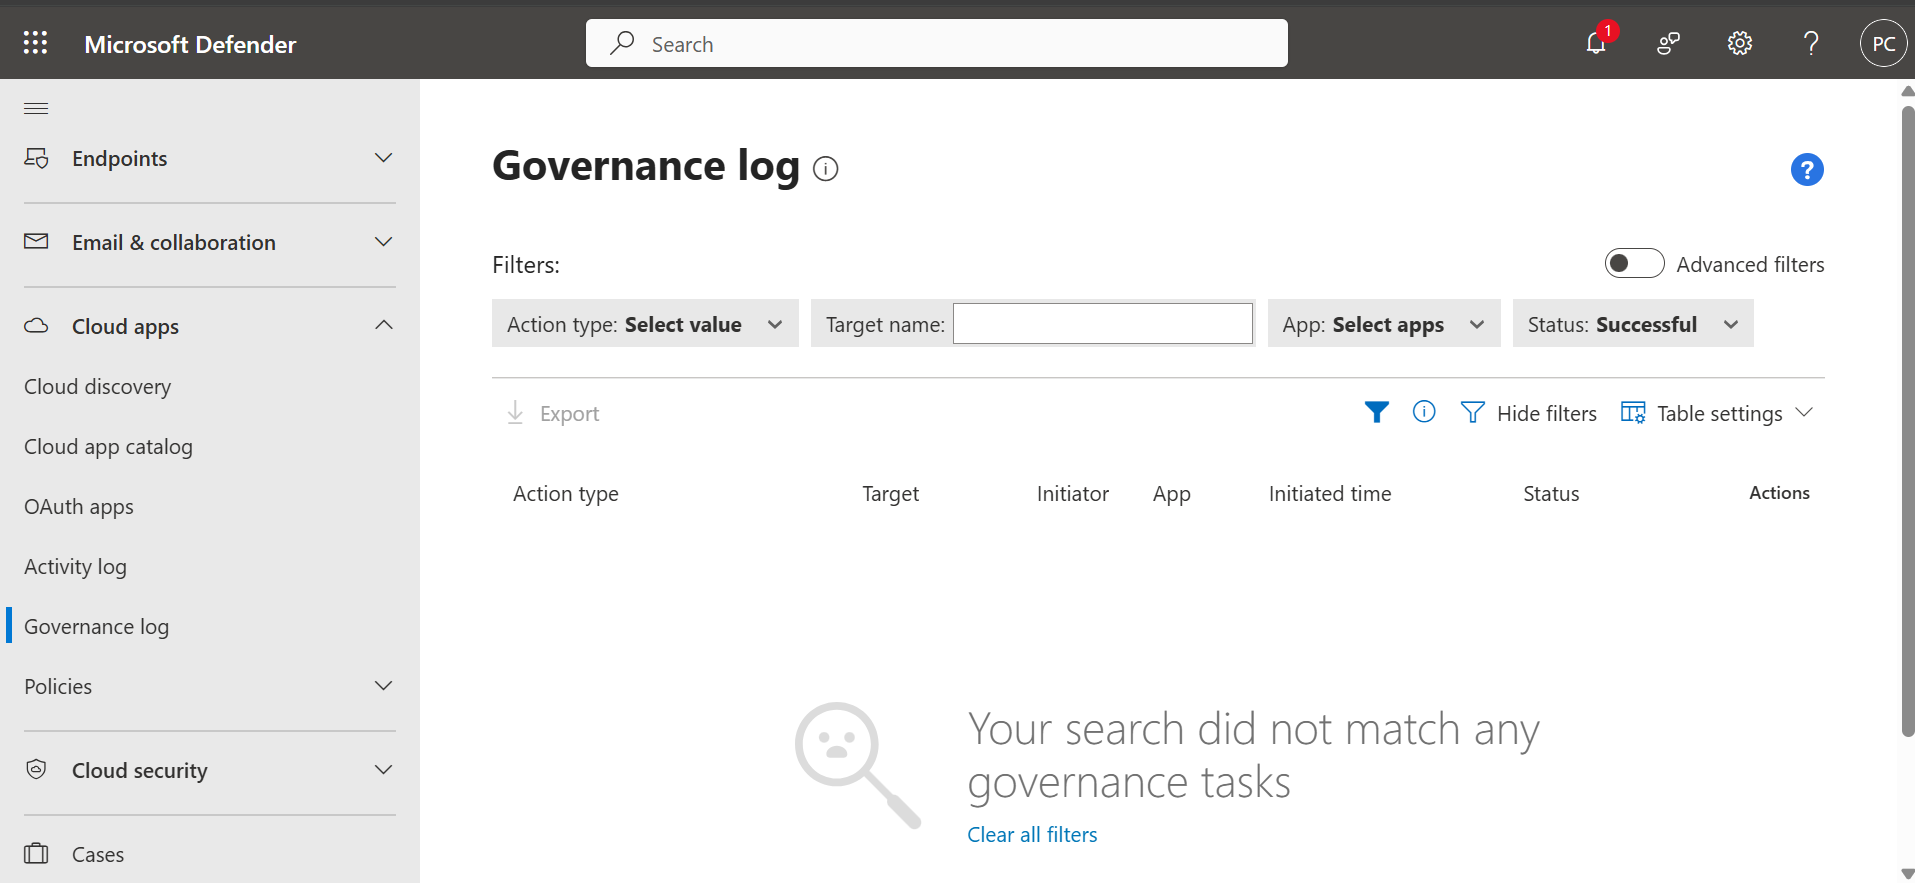Click the Status column header

1551,493
